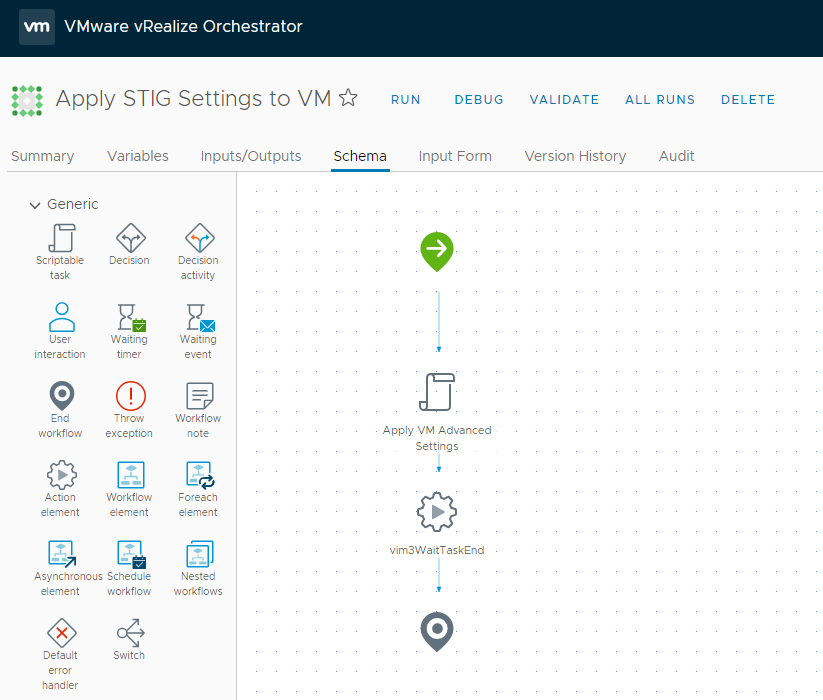Viewport: 823px width, 700px height.
Task: Click the Throw exception element
Action: 129,396
